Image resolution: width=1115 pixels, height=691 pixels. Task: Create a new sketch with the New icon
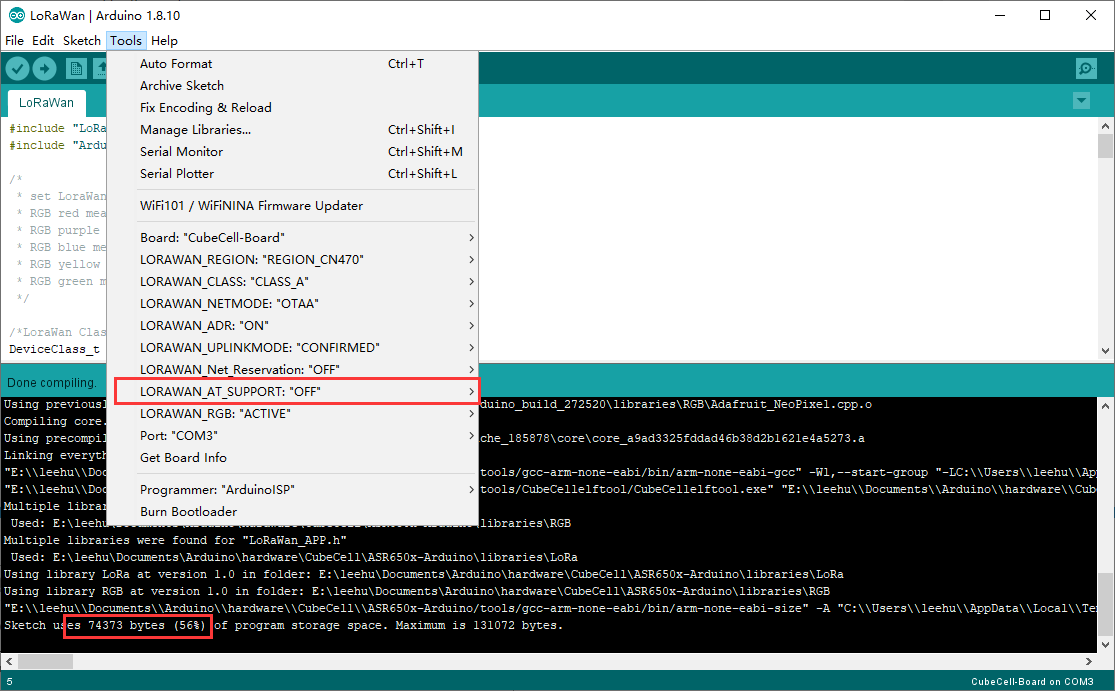click(75, 68)
